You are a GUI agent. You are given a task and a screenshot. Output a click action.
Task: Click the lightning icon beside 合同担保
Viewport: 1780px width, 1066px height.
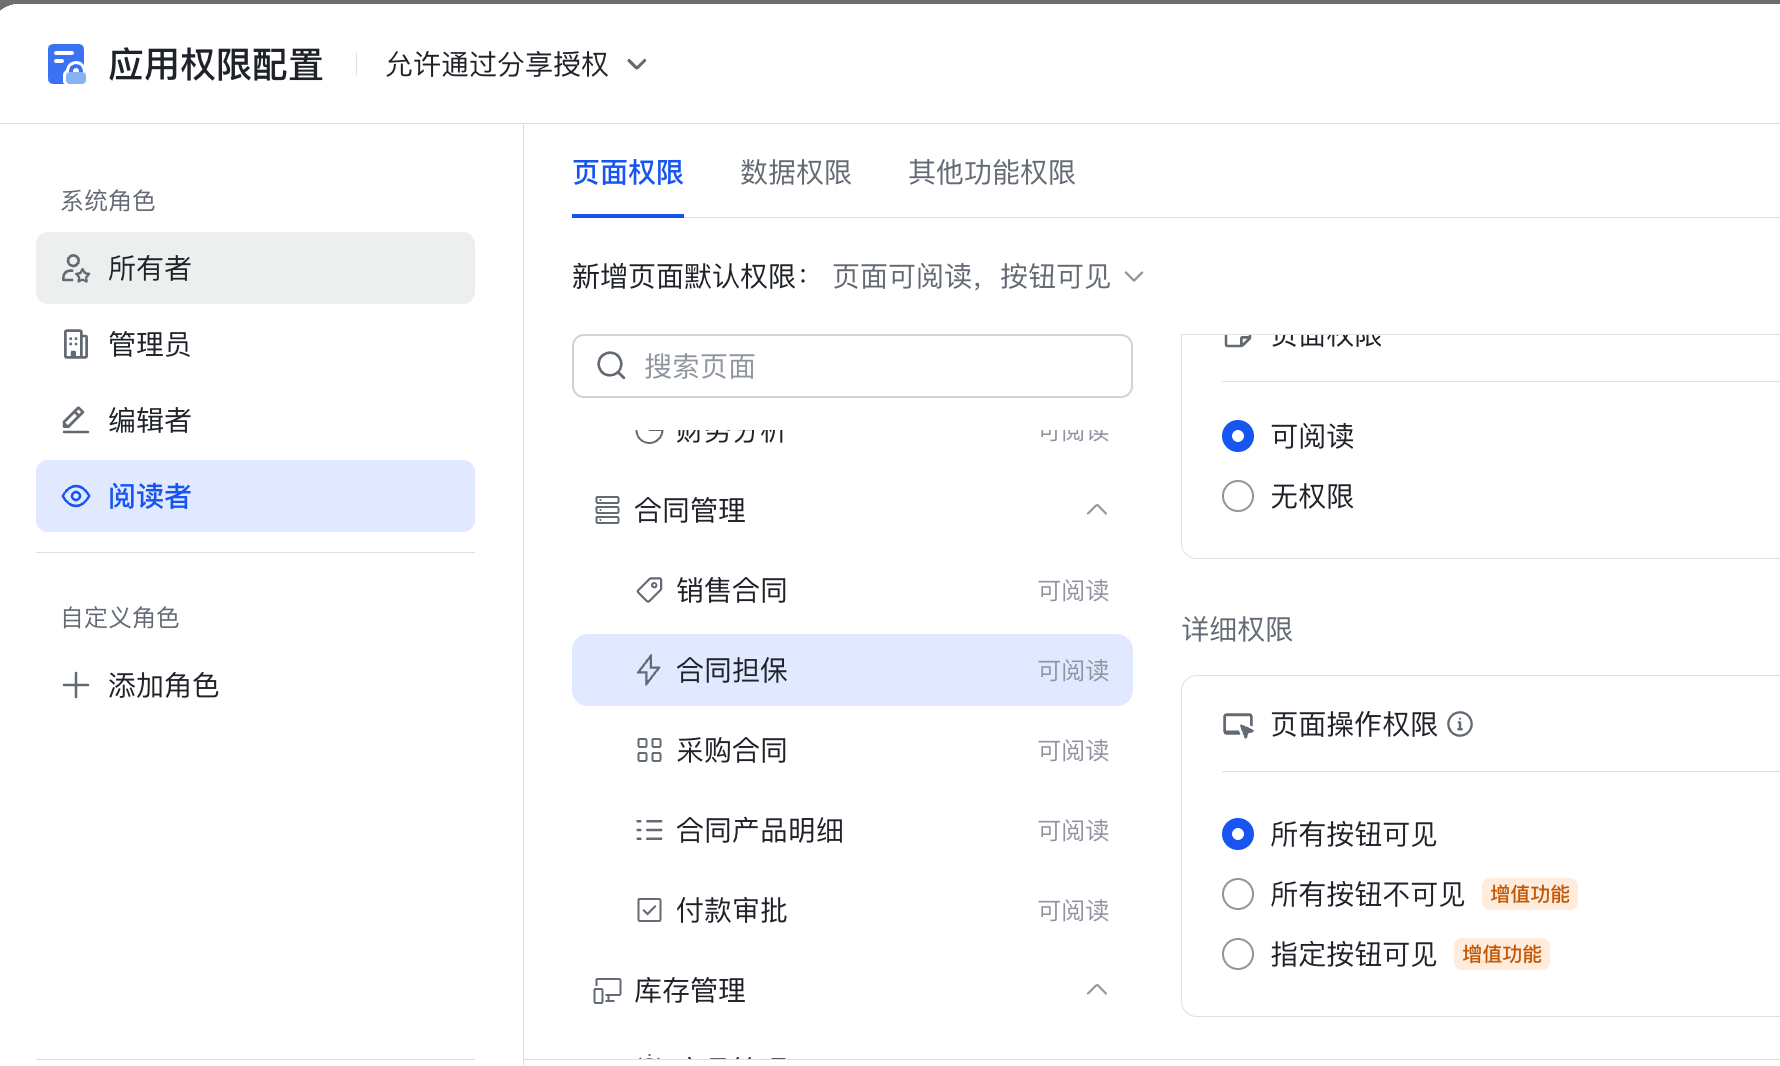(x=649, y=670)
